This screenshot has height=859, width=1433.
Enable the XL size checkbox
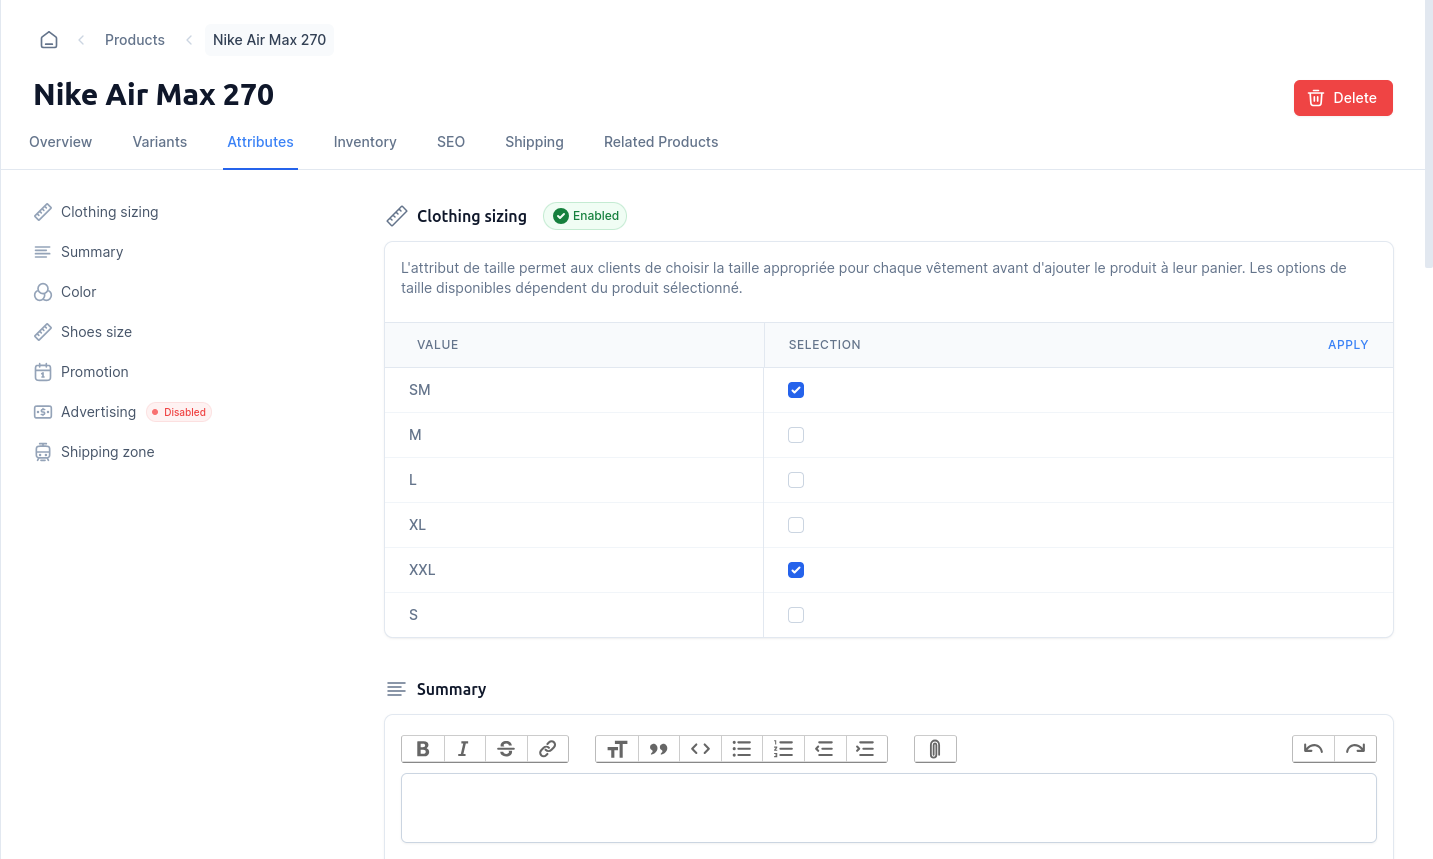[x=796, y=525]
